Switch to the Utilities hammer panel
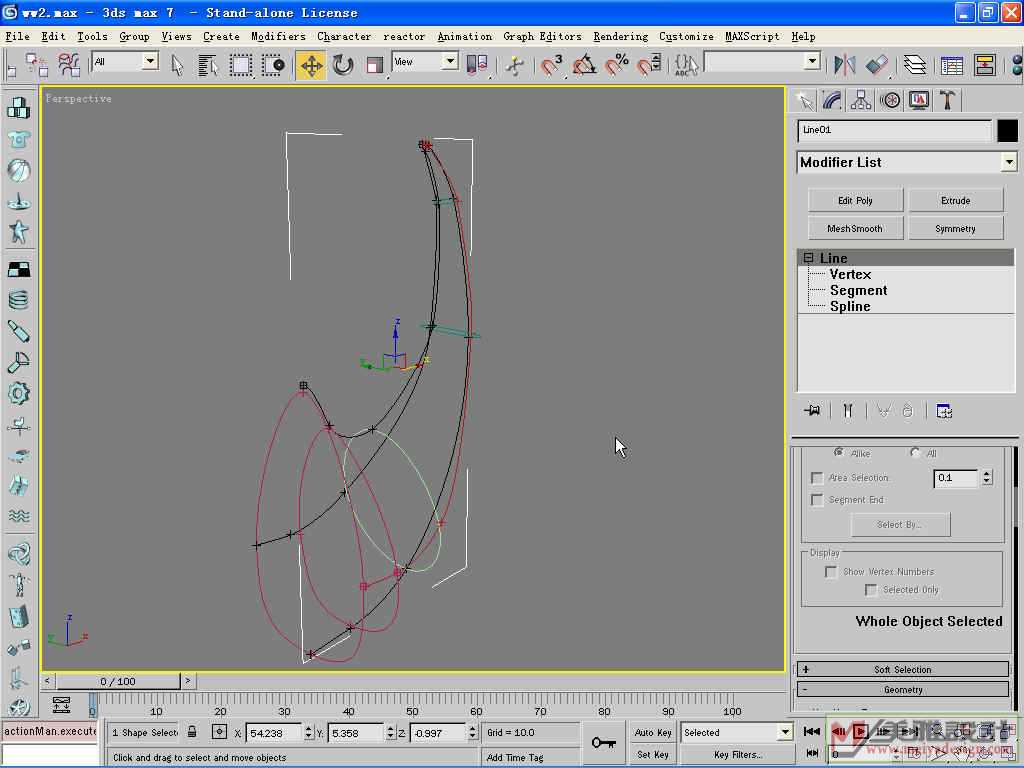This screenshot has width=1024, height=768. (x=947, y=100)
